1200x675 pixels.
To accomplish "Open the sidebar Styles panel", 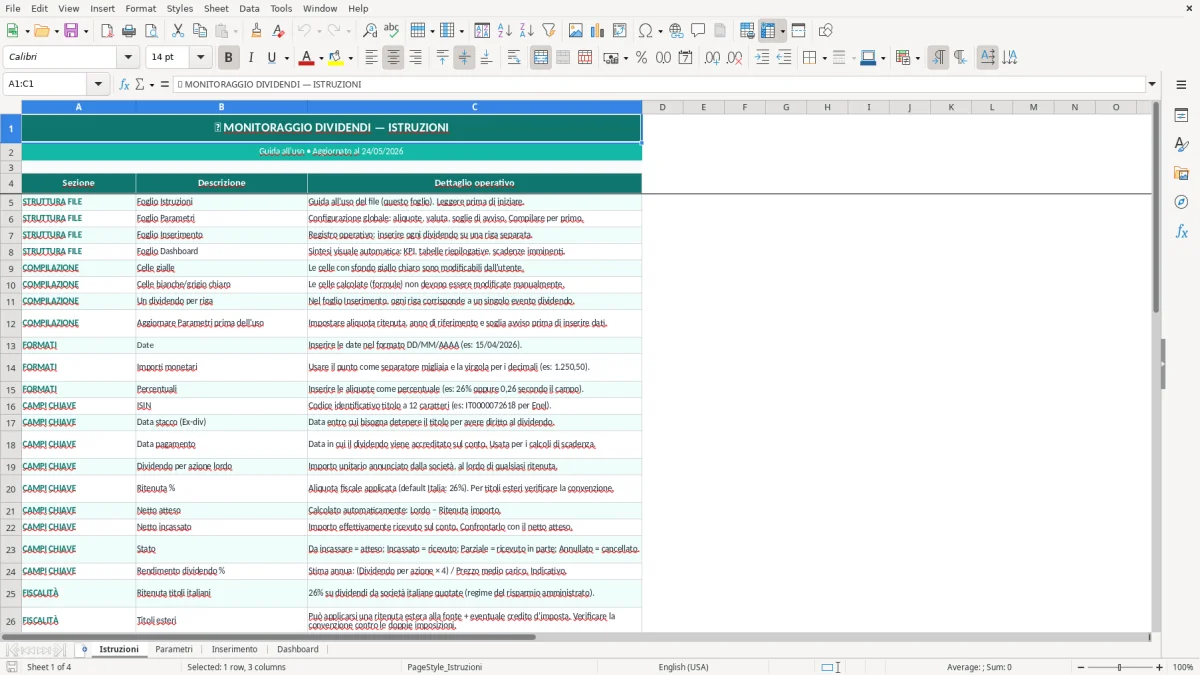I will pyautogui.click(x=1181, y=145).
